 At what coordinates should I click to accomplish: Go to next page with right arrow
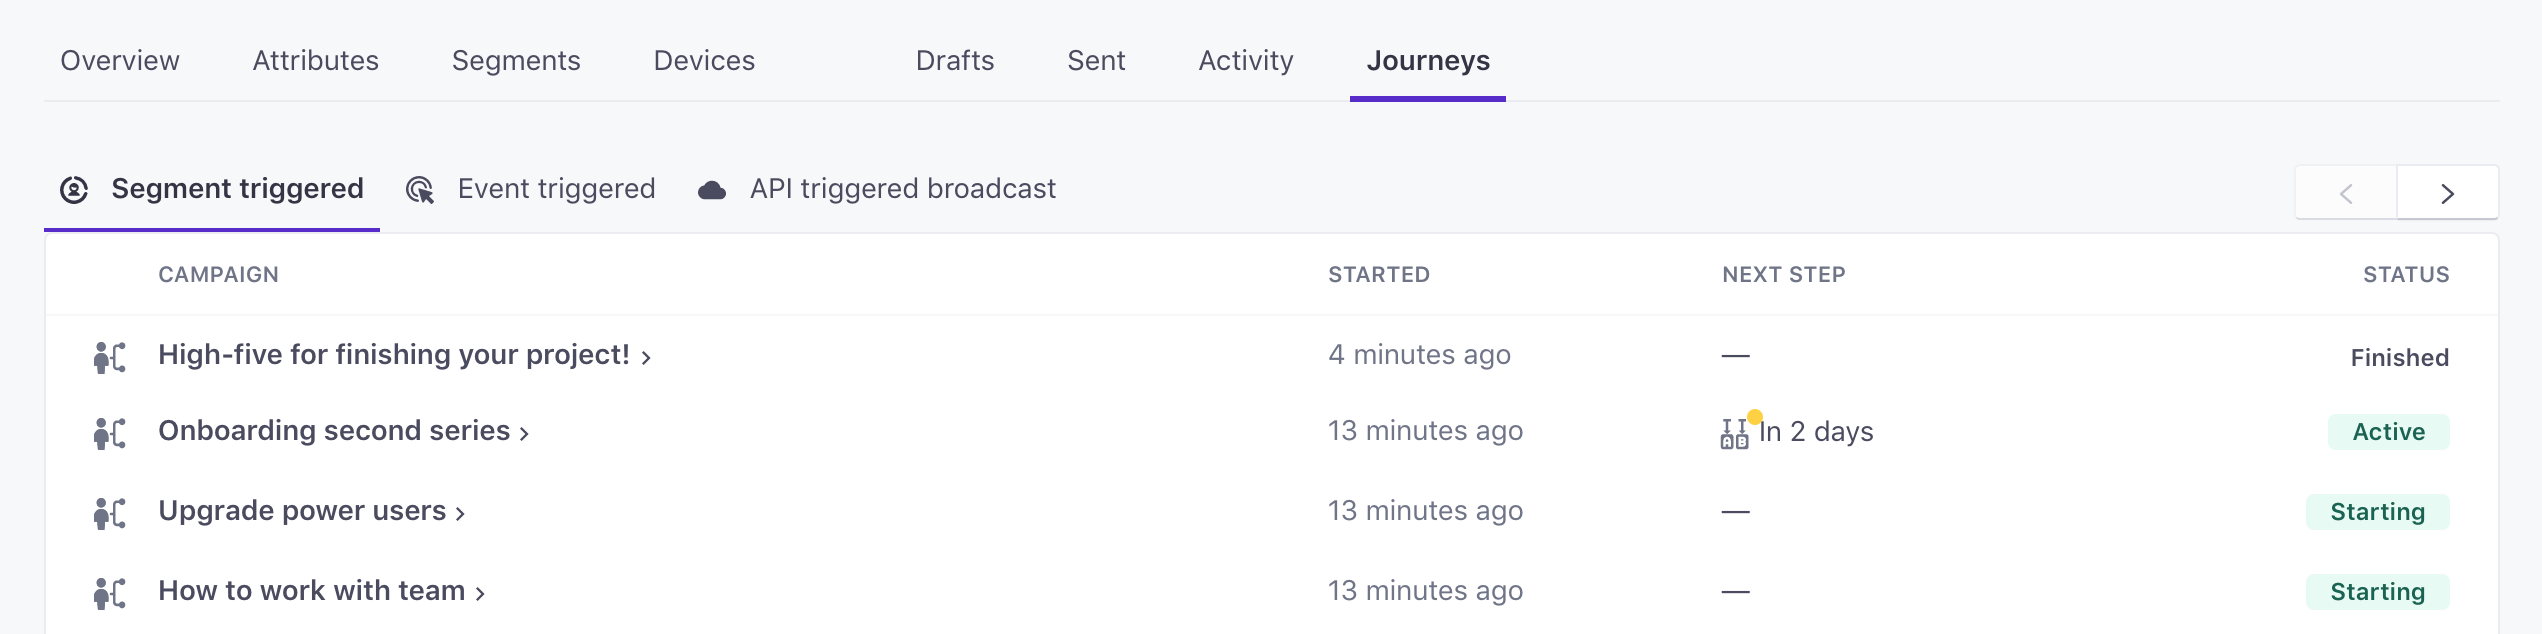[x=2447, y=193]
